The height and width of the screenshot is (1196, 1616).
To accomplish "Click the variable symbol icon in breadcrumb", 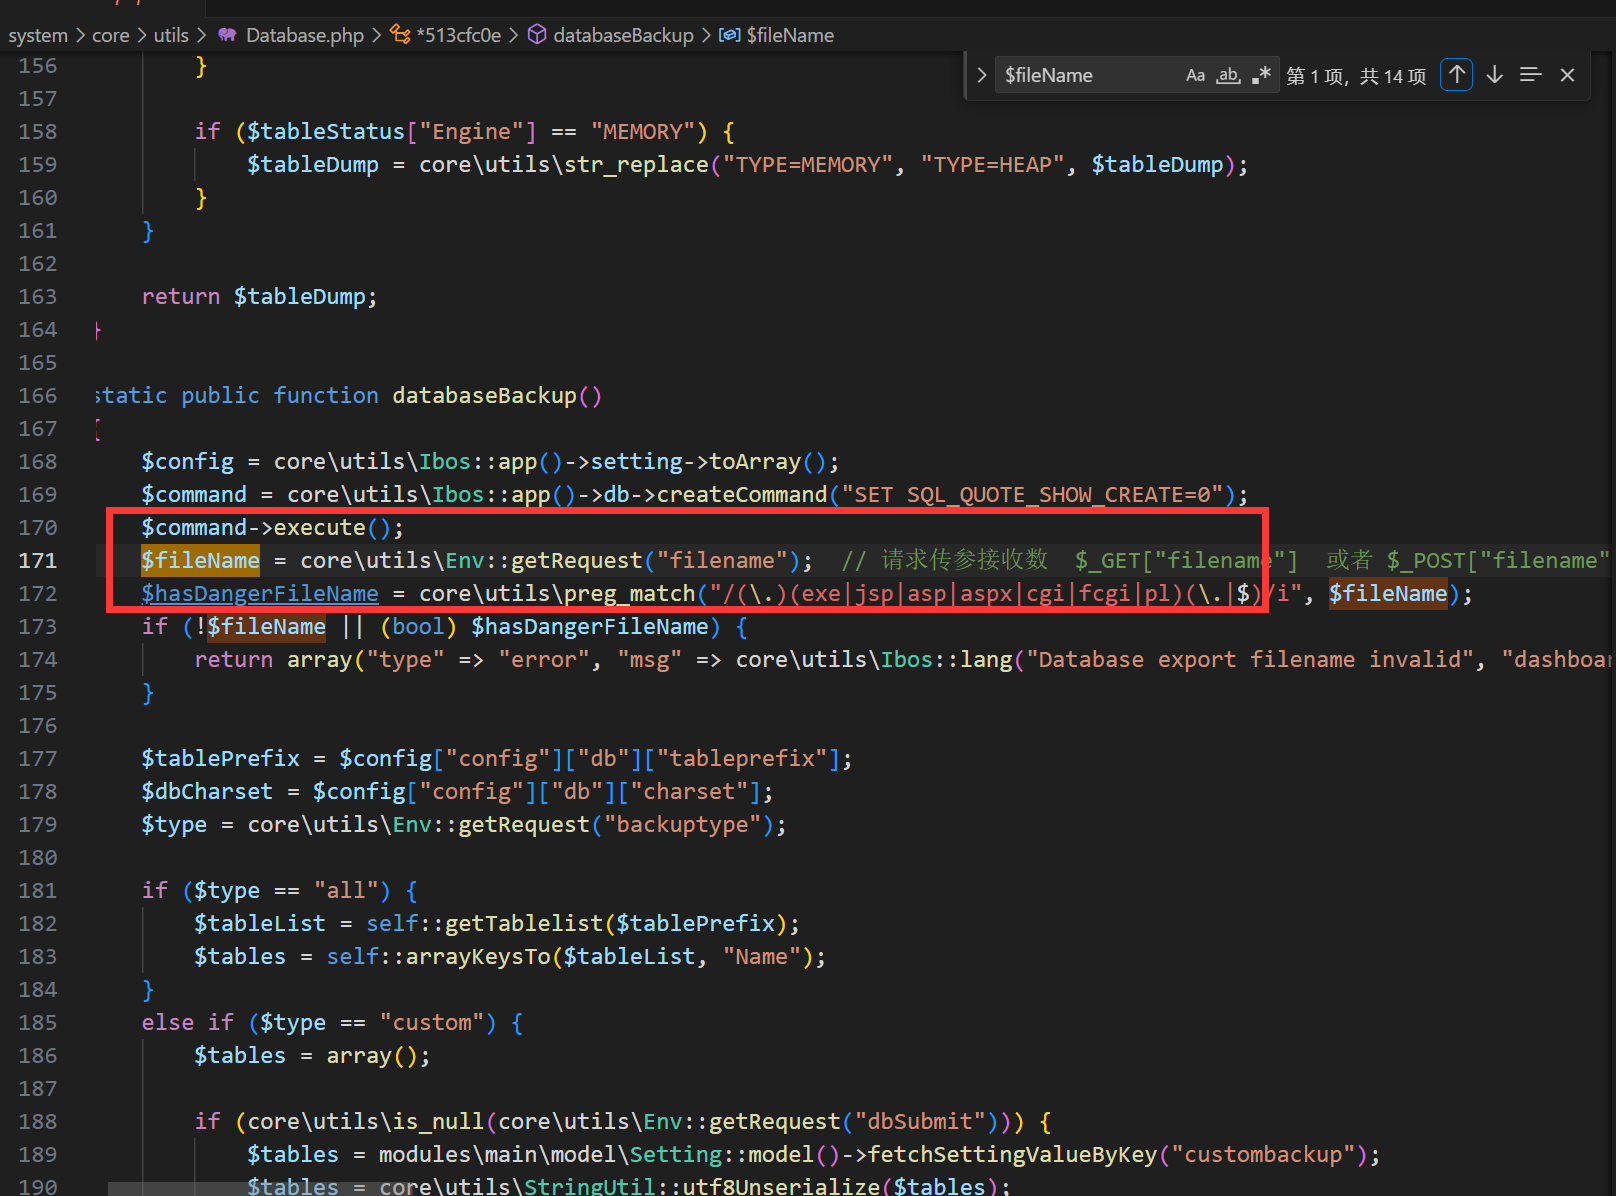I will pos(730,35).
